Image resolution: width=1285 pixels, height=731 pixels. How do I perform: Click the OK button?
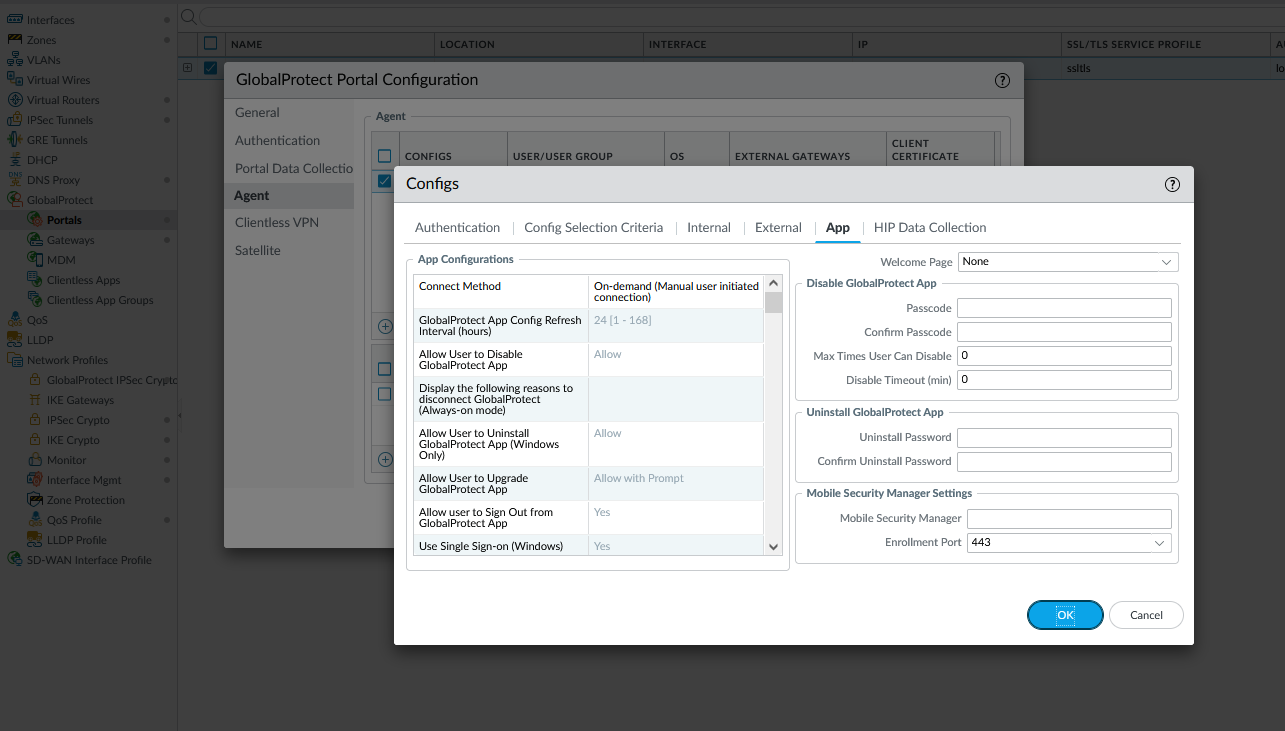click(1065, 615)
